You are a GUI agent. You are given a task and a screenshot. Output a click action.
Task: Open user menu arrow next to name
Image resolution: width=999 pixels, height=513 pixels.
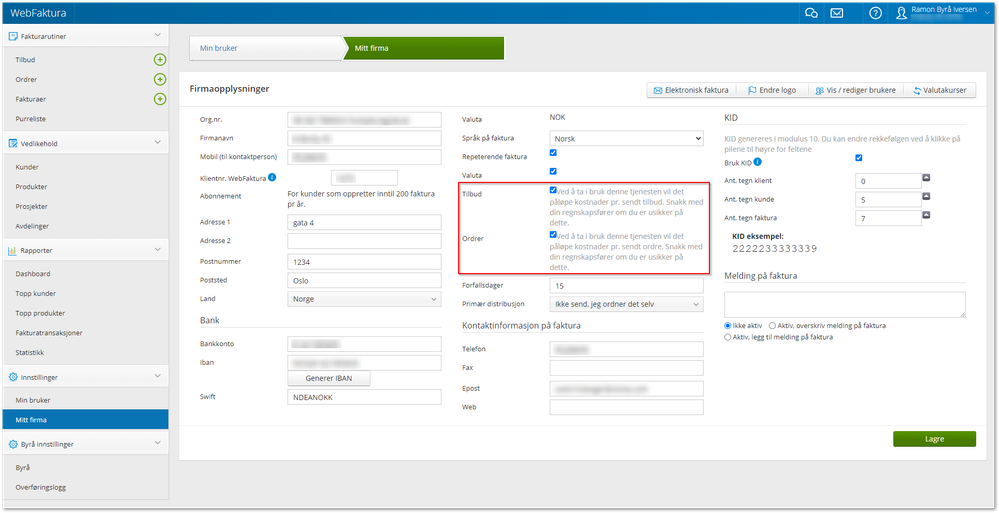988,13
